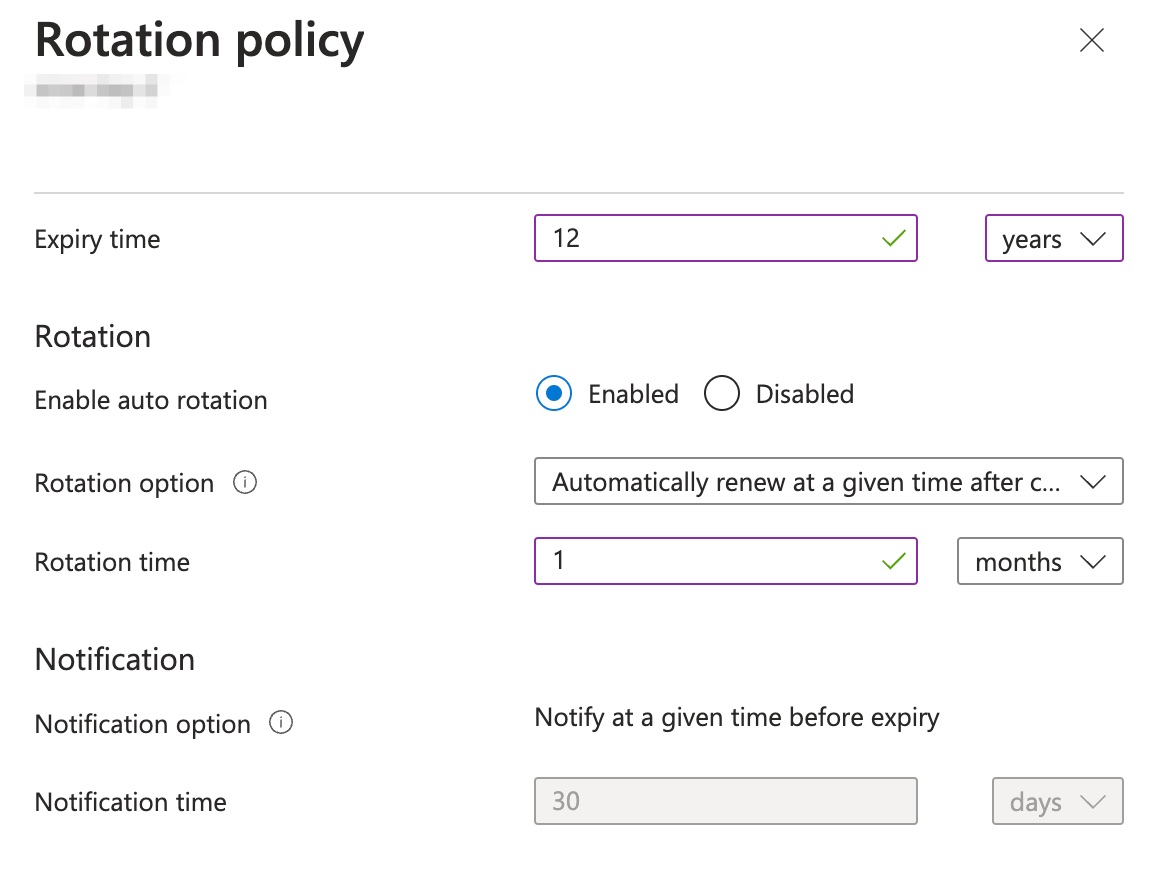Click the green checkmark in Rotation time field
The image size is (1150, 870).
pos(894,561)
